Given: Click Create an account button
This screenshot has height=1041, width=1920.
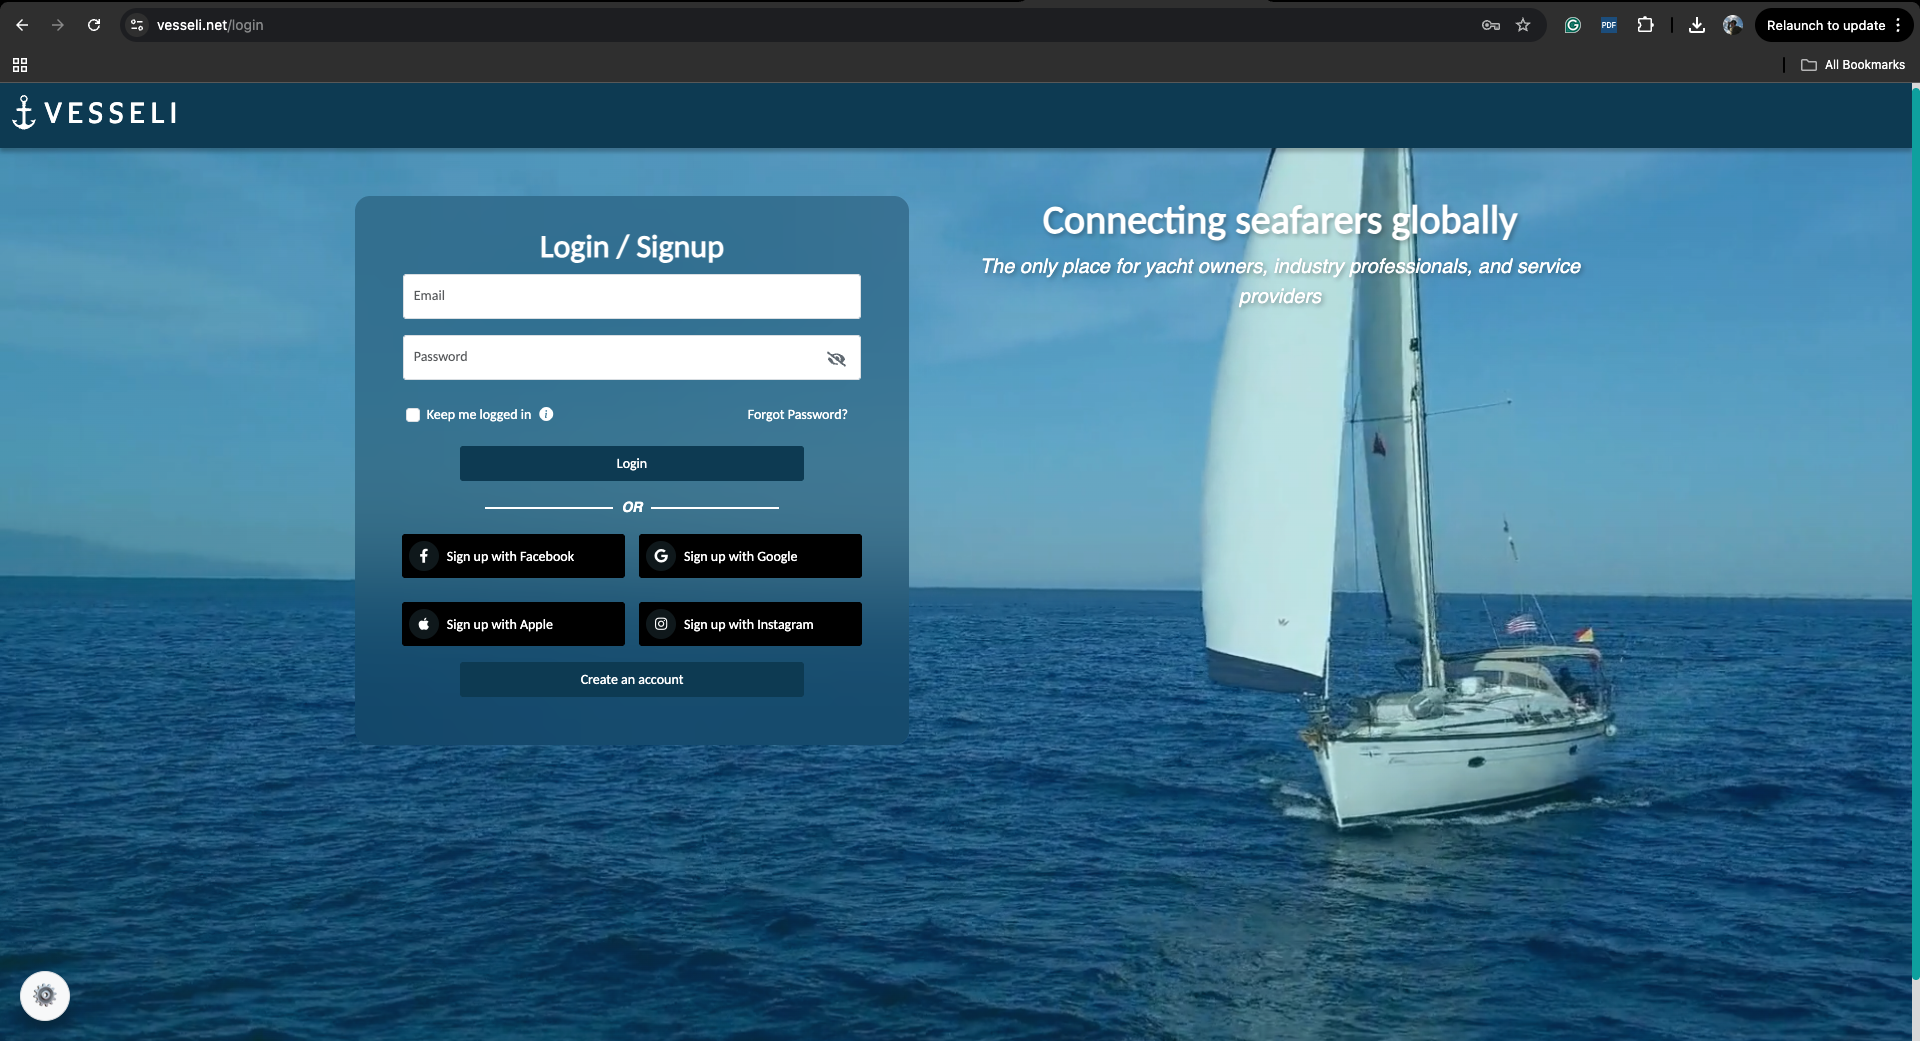Looking at the screenshot, I should coord(631,680).
